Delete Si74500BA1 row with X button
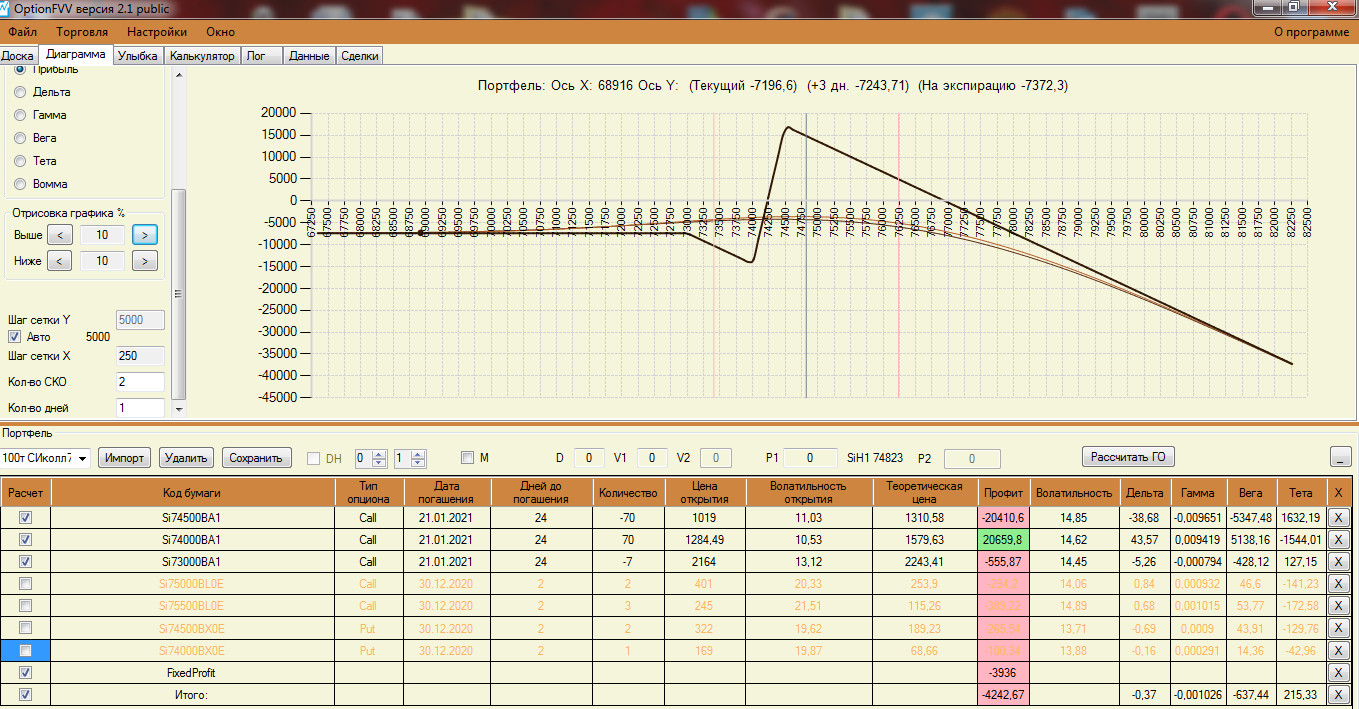1359x709 pixels. (x=1340, y=518)
